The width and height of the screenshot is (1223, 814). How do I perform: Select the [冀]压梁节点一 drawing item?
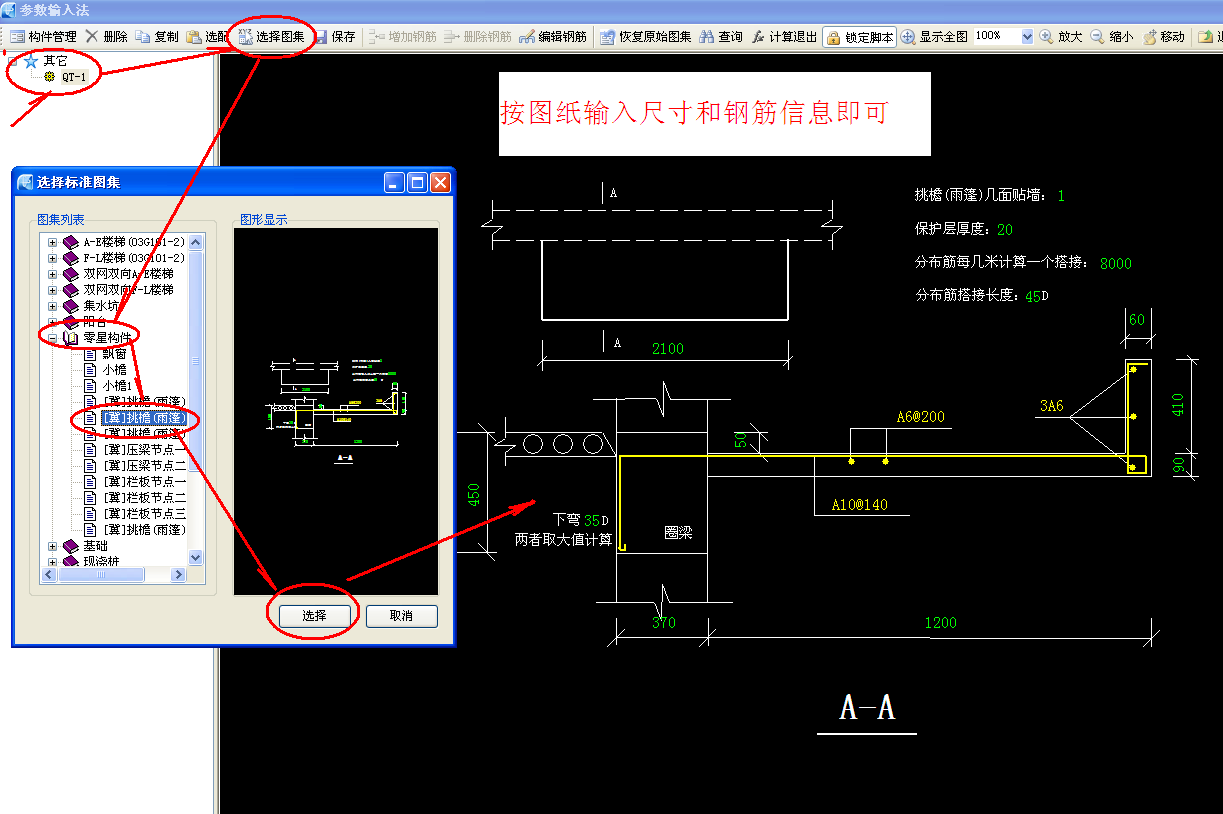pyautogui.click(x=144, y=450)
